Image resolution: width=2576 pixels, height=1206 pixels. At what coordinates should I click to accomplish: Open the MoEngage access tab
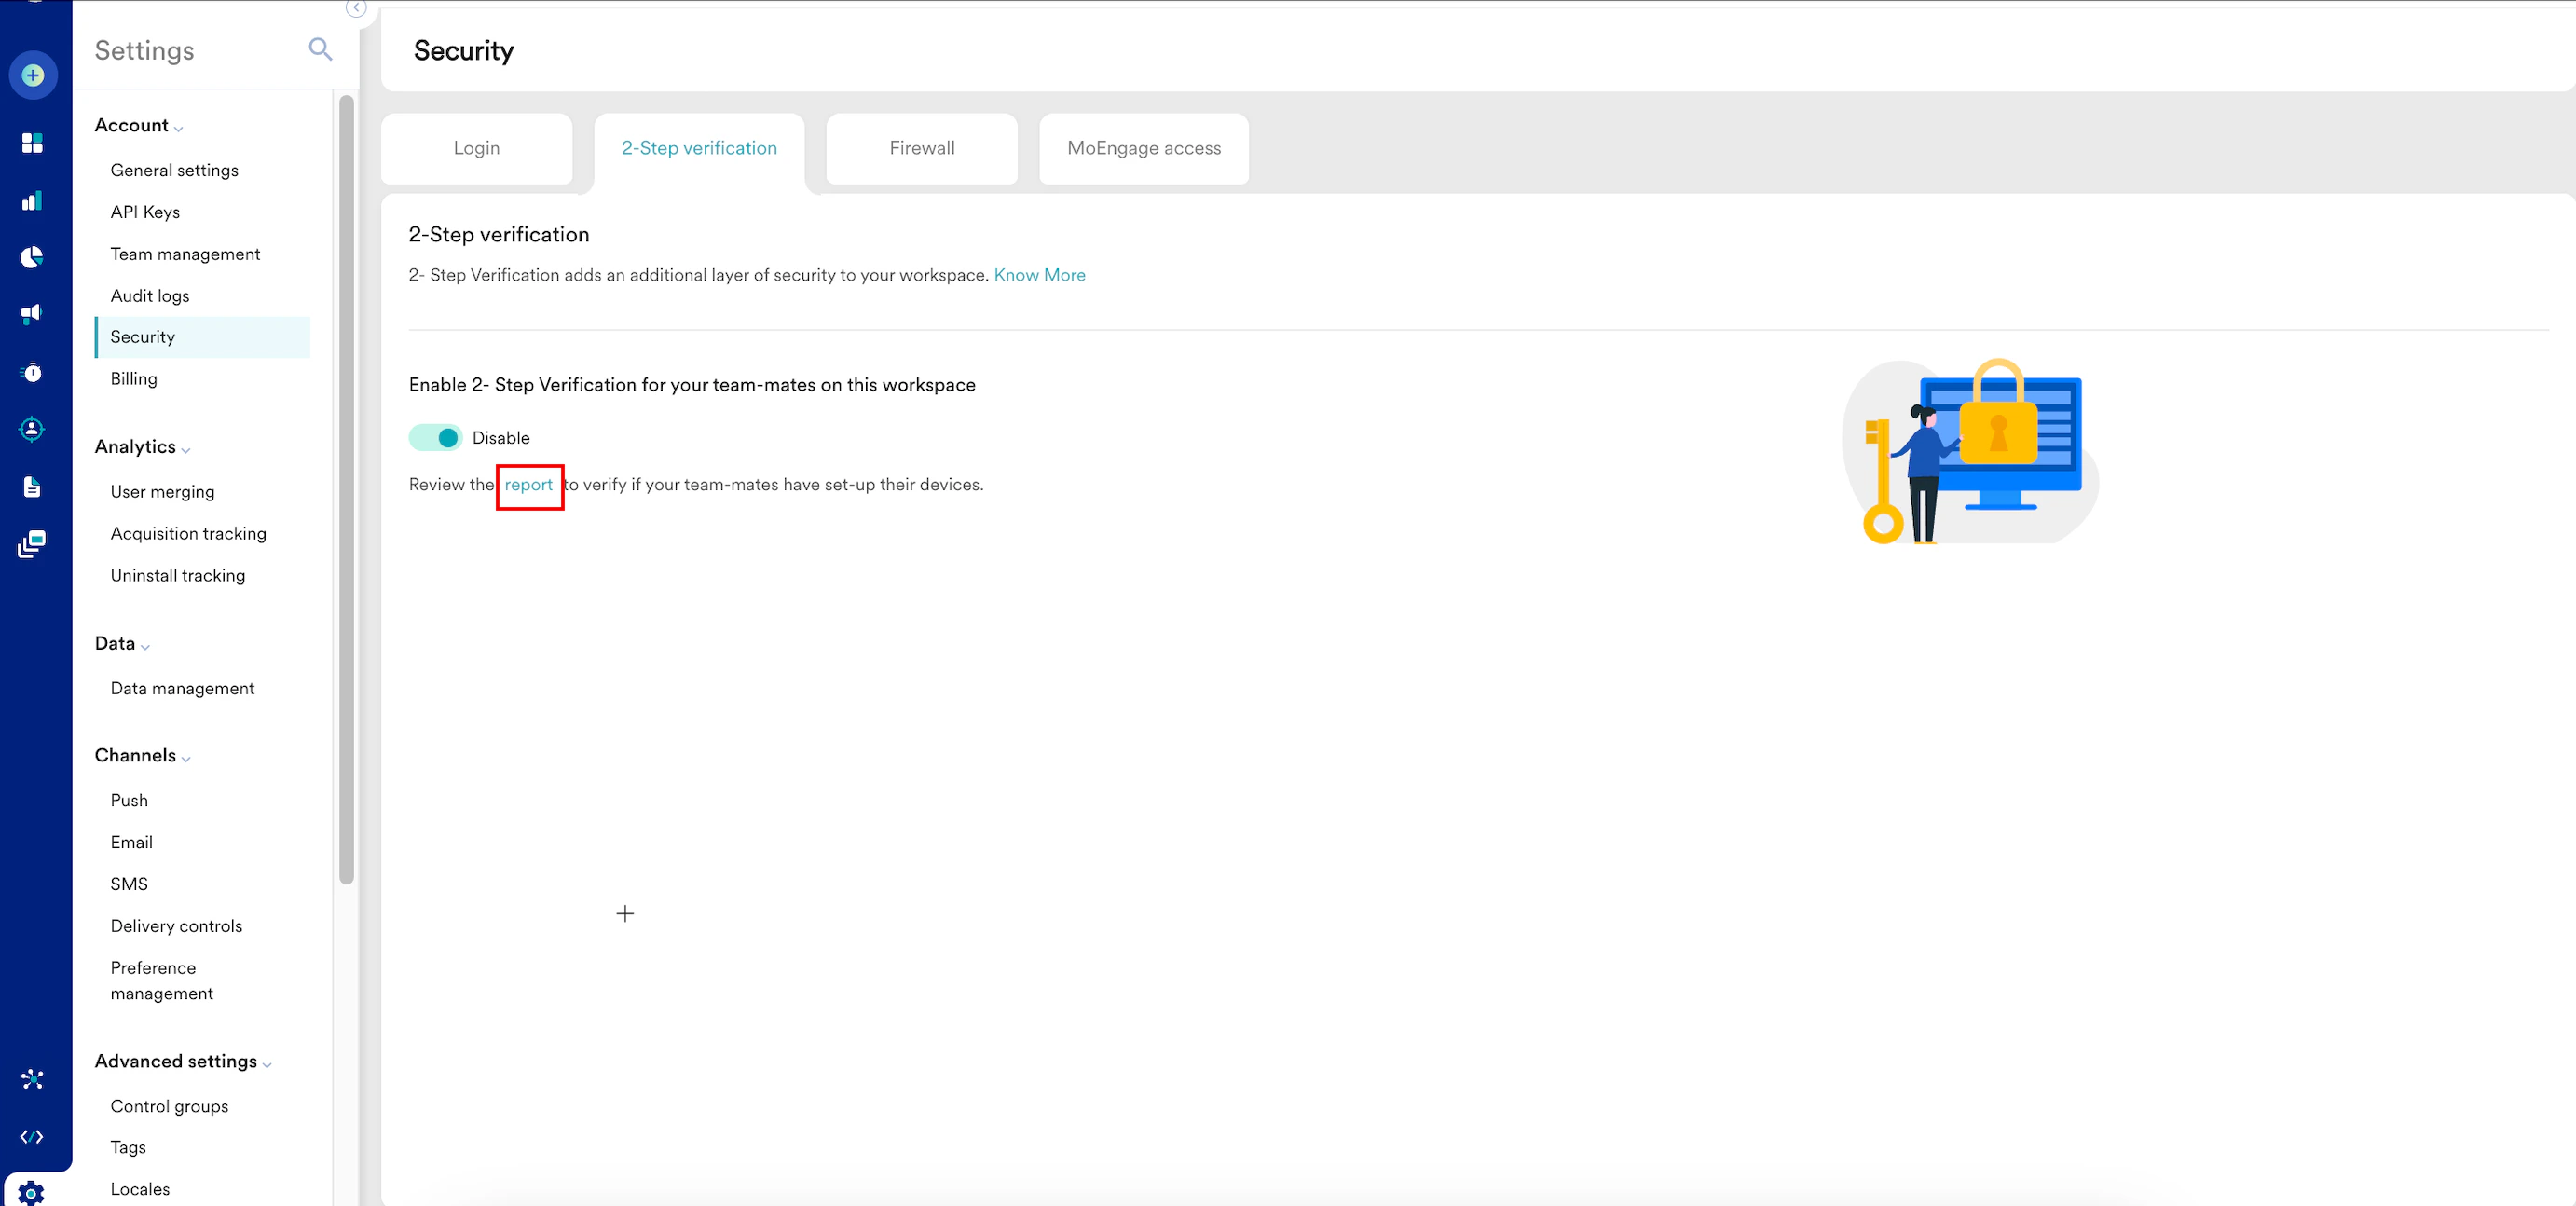click(1143, 148)
